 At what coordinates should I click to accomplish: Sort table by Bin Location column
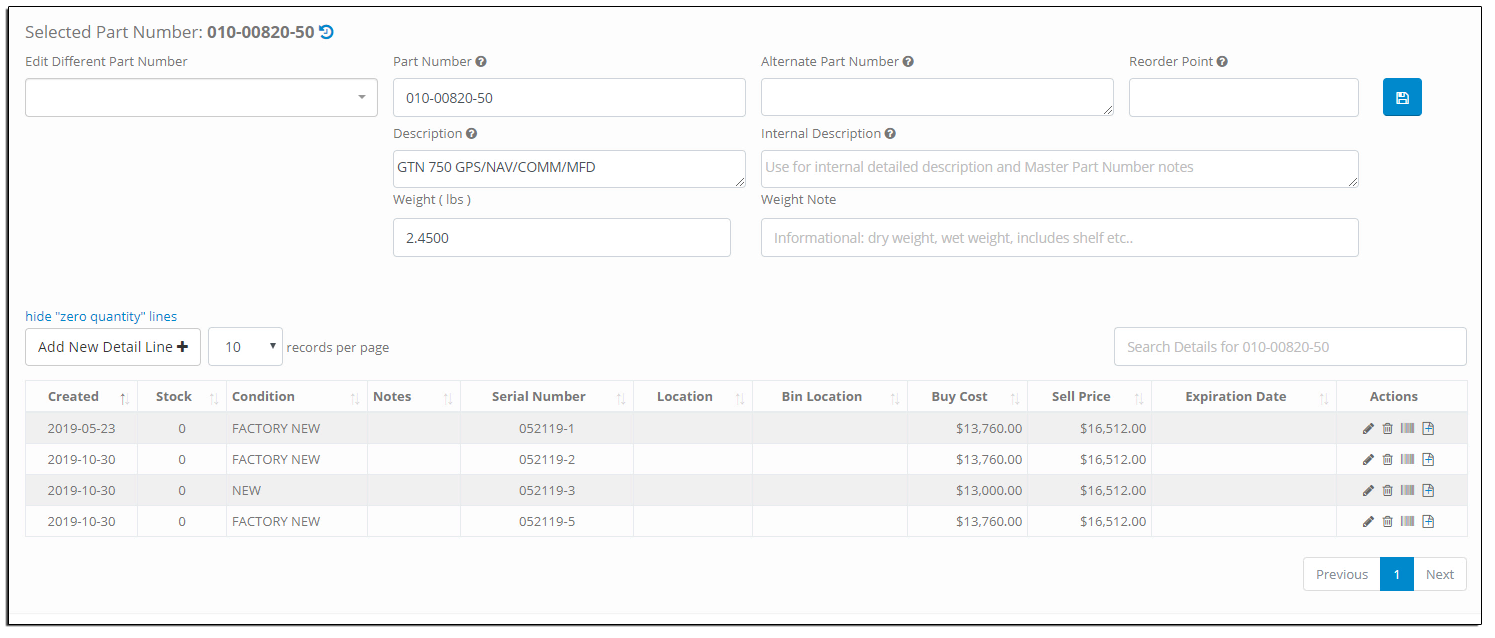(x=830, y=397)
